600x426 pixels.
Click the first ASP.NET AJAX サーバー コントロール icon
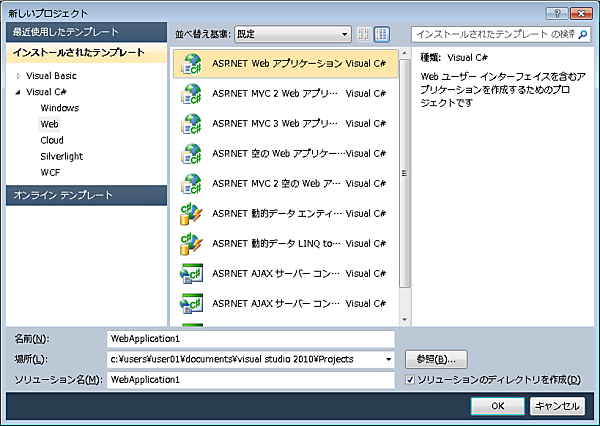click(x=191, y=274)
